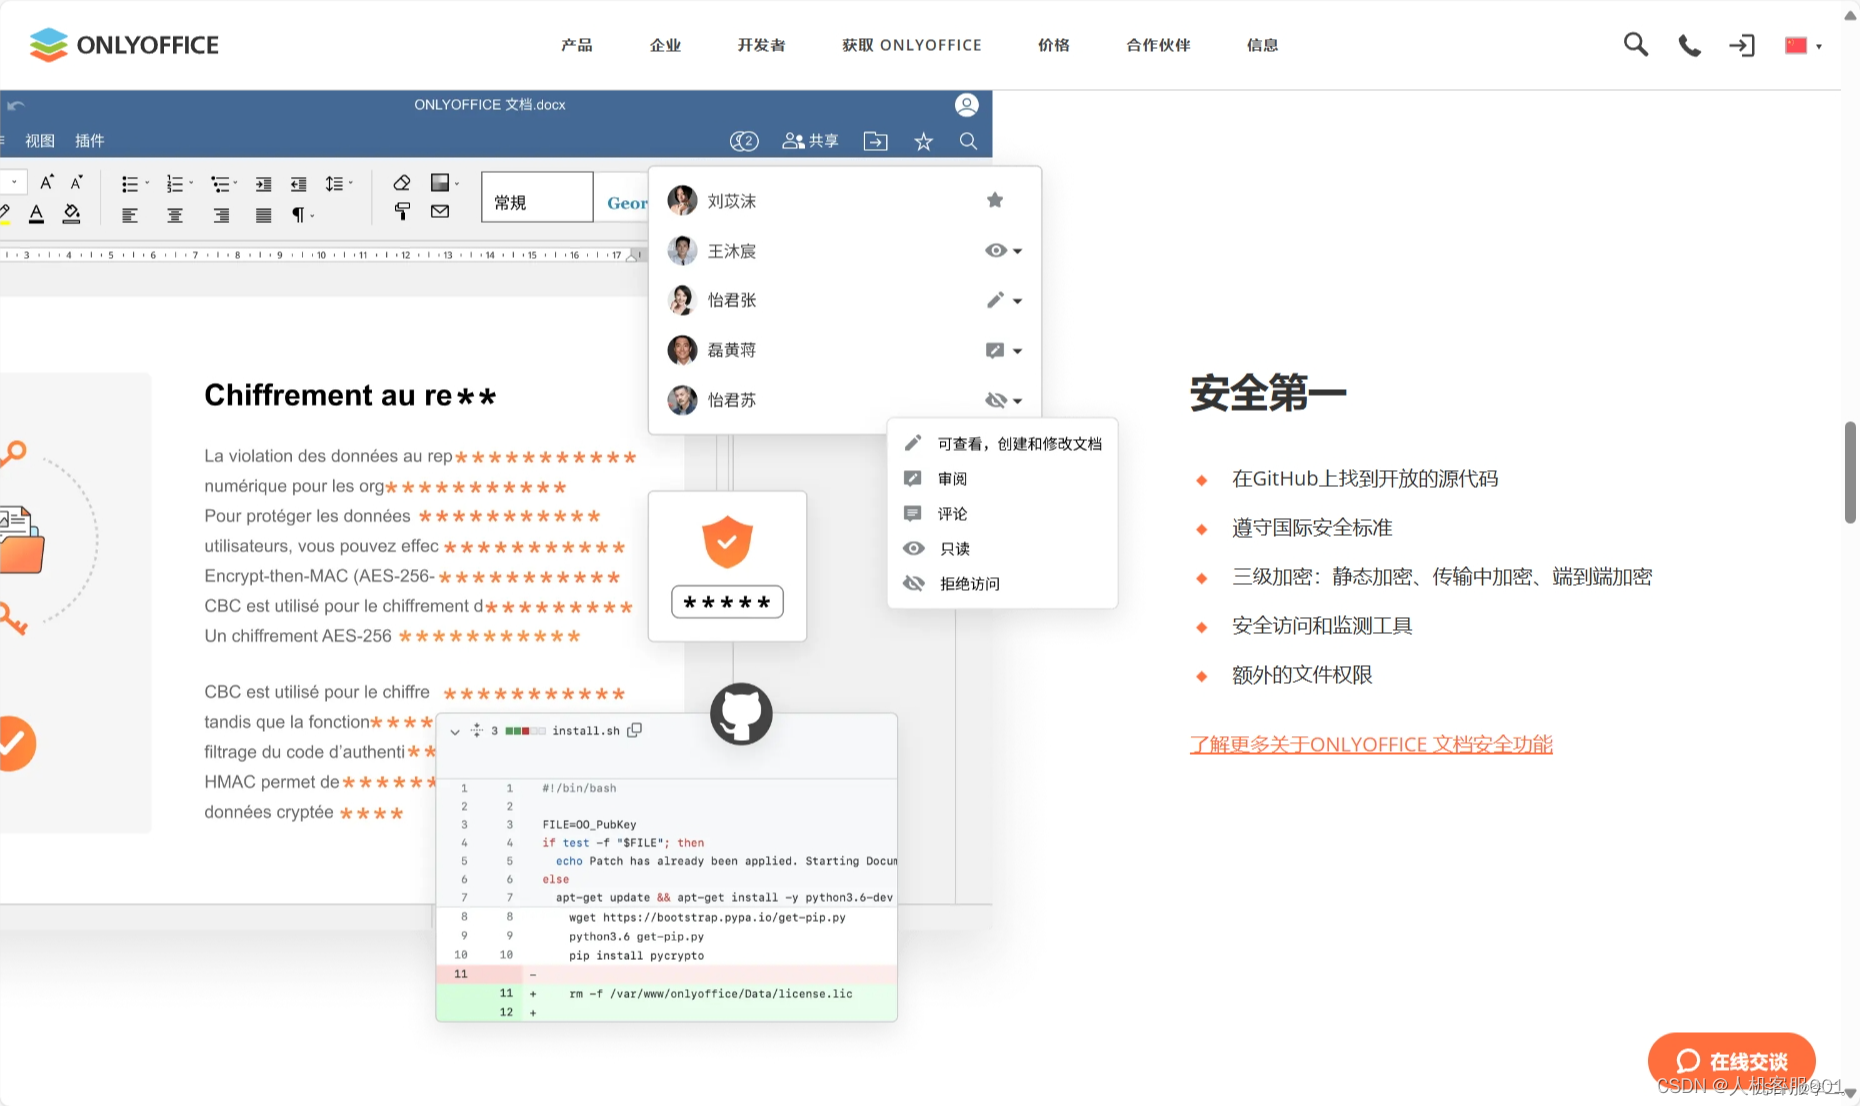The width and height of the screenshot is (1860, 1106).
Task: Click the clear style eraser icon
Action: (401, 182)
